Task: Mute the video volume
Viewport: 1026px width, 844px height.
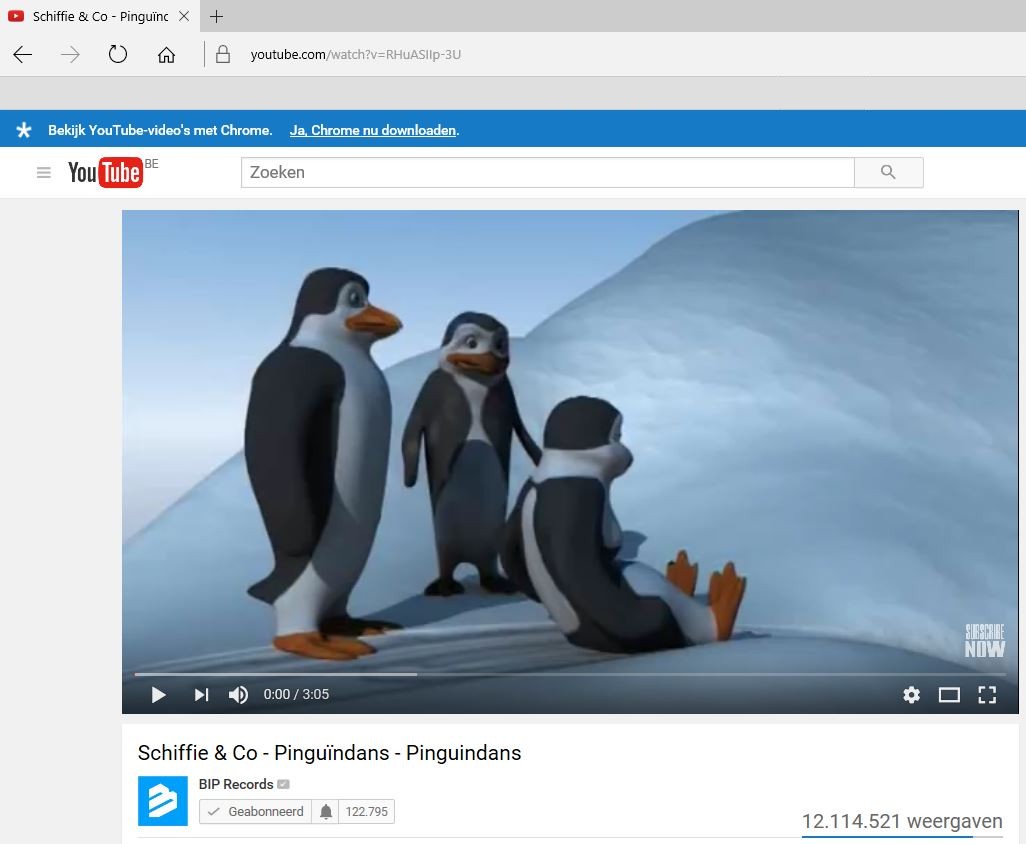Action: tap(238, 694)
